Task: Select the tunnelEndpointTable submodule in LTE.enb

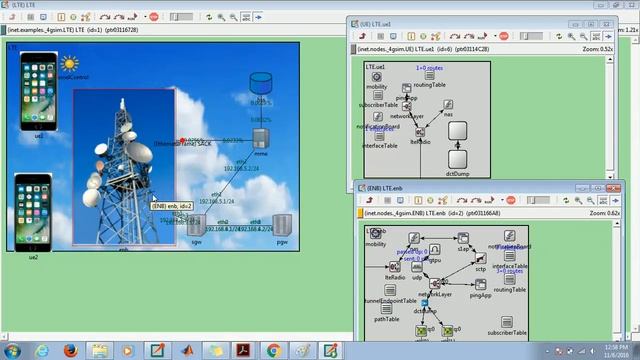Action: [x=390, y=290]
